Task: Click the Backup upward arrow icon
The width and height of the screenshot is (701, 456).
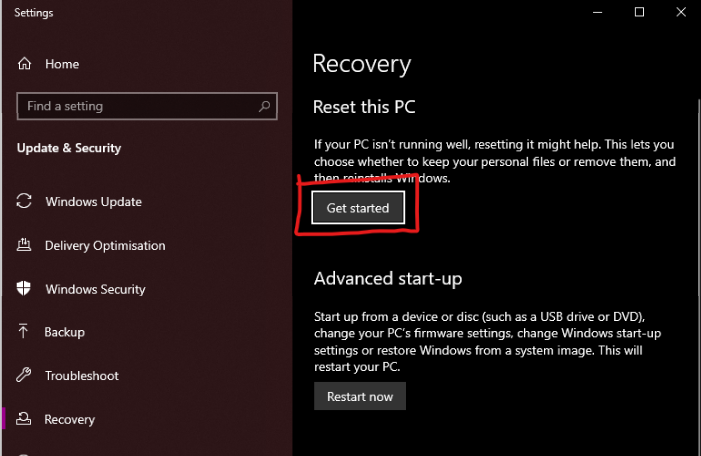Action: pos(23,331)
